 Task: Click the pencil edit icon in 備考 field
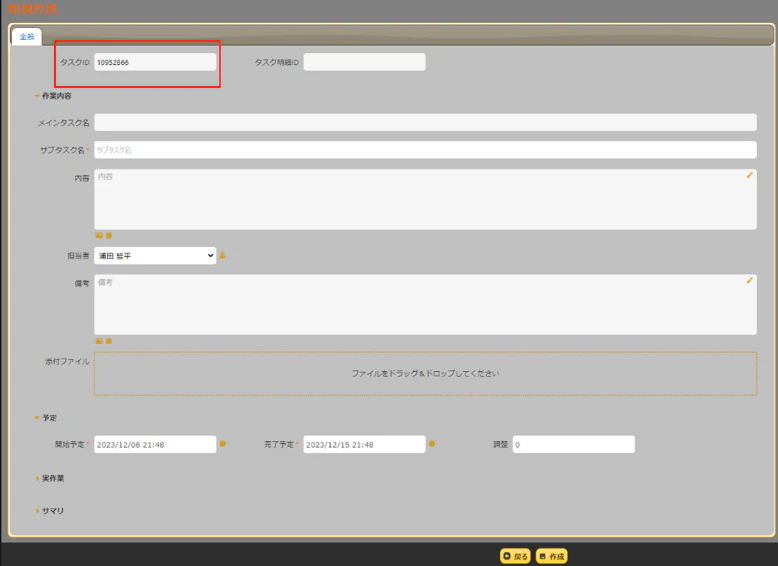[x=749, y=281]
